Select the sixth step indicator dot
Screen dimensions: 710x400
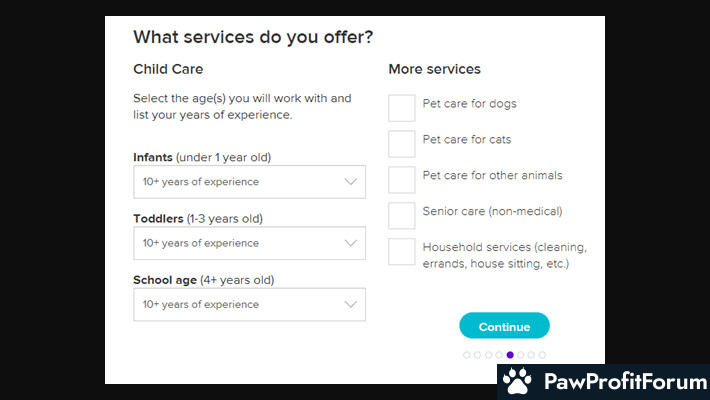(521, 355)
